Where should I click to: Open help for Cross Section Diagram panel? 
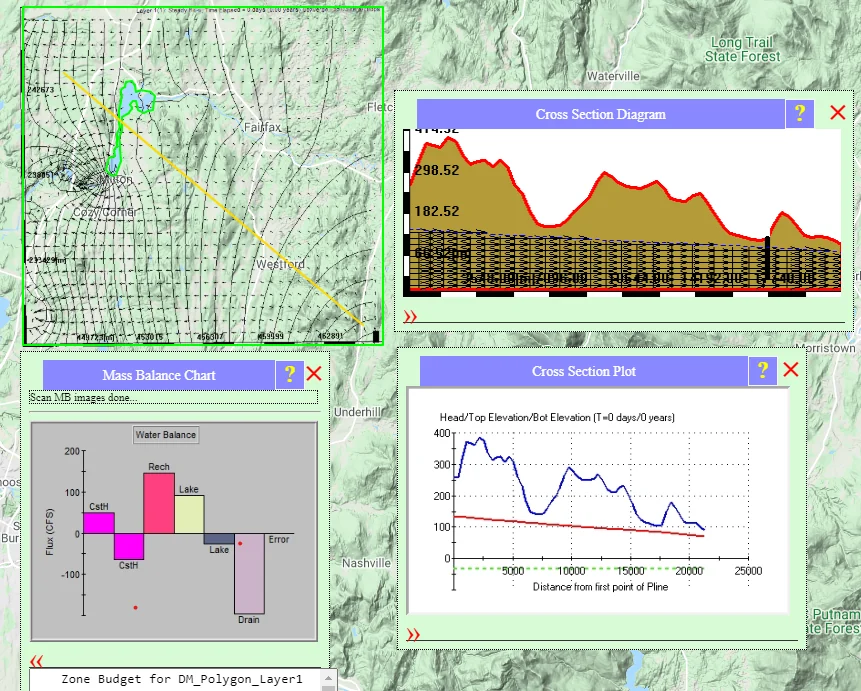(x=800, y=114)
